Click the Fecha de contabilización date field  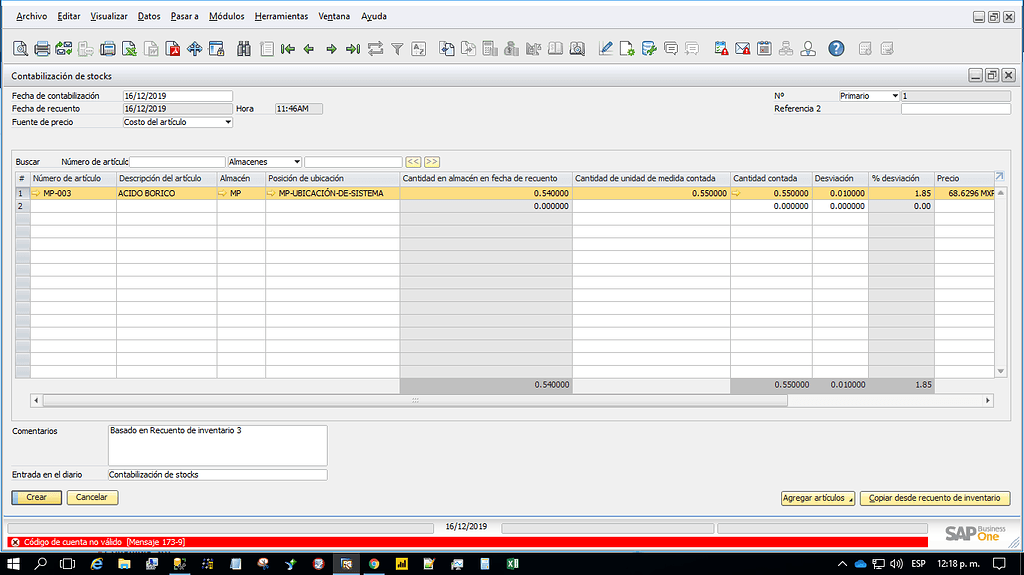point(177,96)
